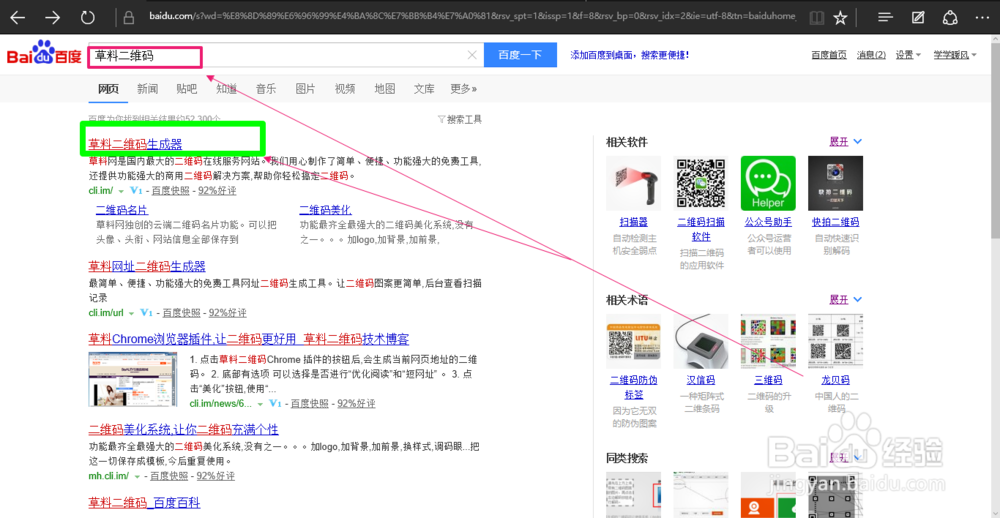Open the Hub three-lines icon
Viewport: 1000px width, 518px height.
(885, 17)
